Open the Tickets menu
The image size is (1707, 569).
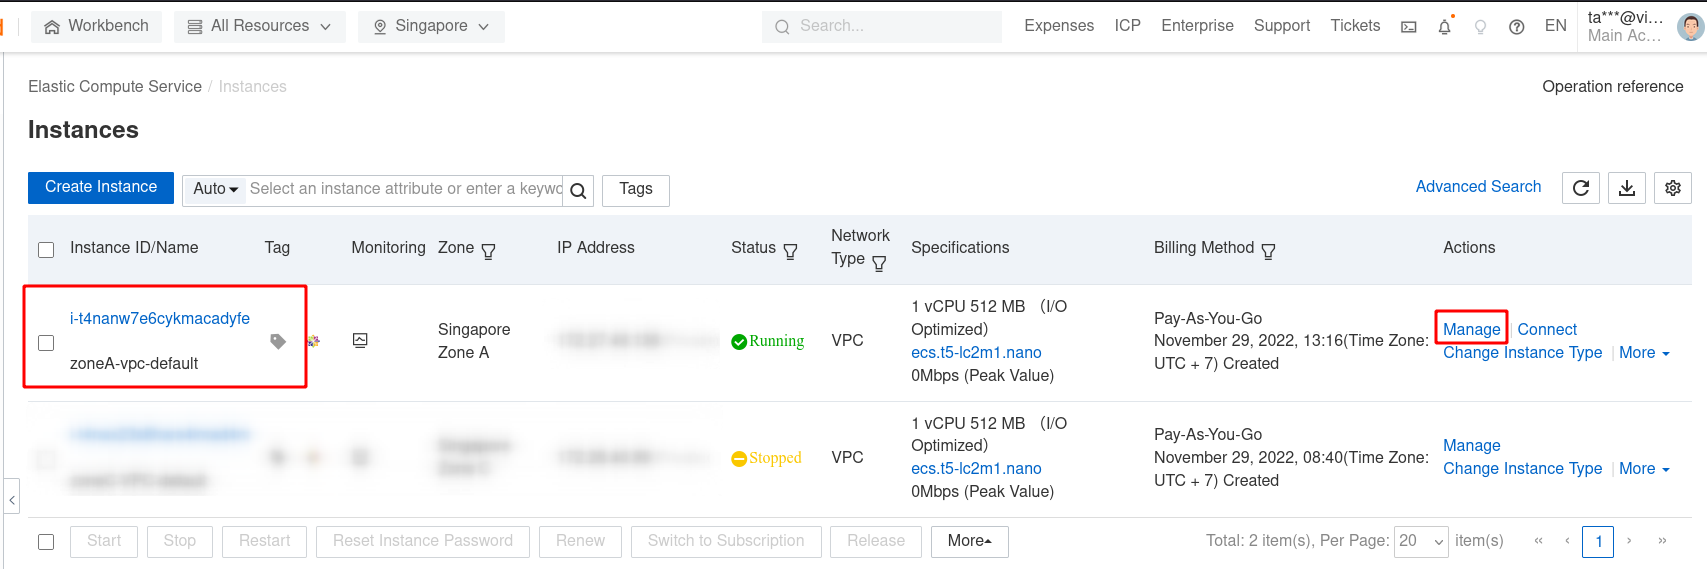tap(1354, 26)
